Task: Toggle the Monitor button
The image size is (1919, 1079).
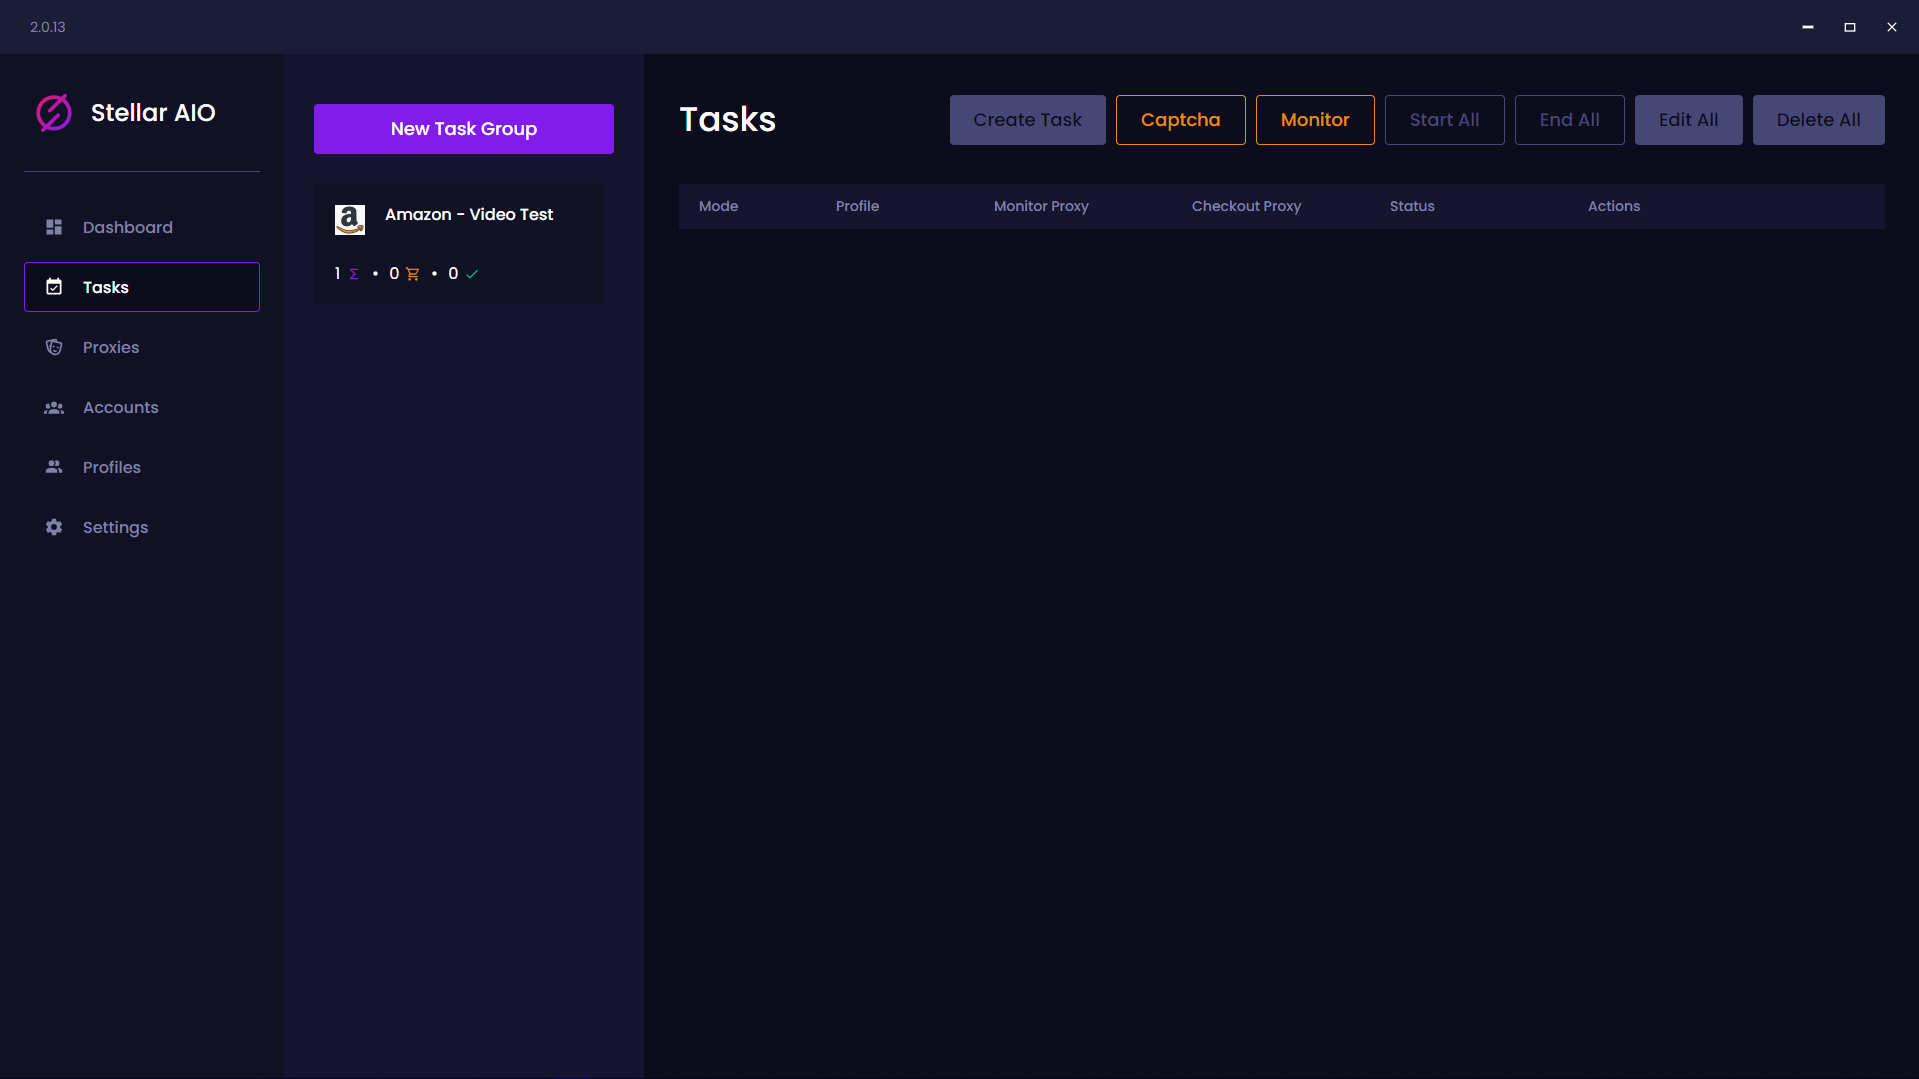Action: (x=1314, y=120)
